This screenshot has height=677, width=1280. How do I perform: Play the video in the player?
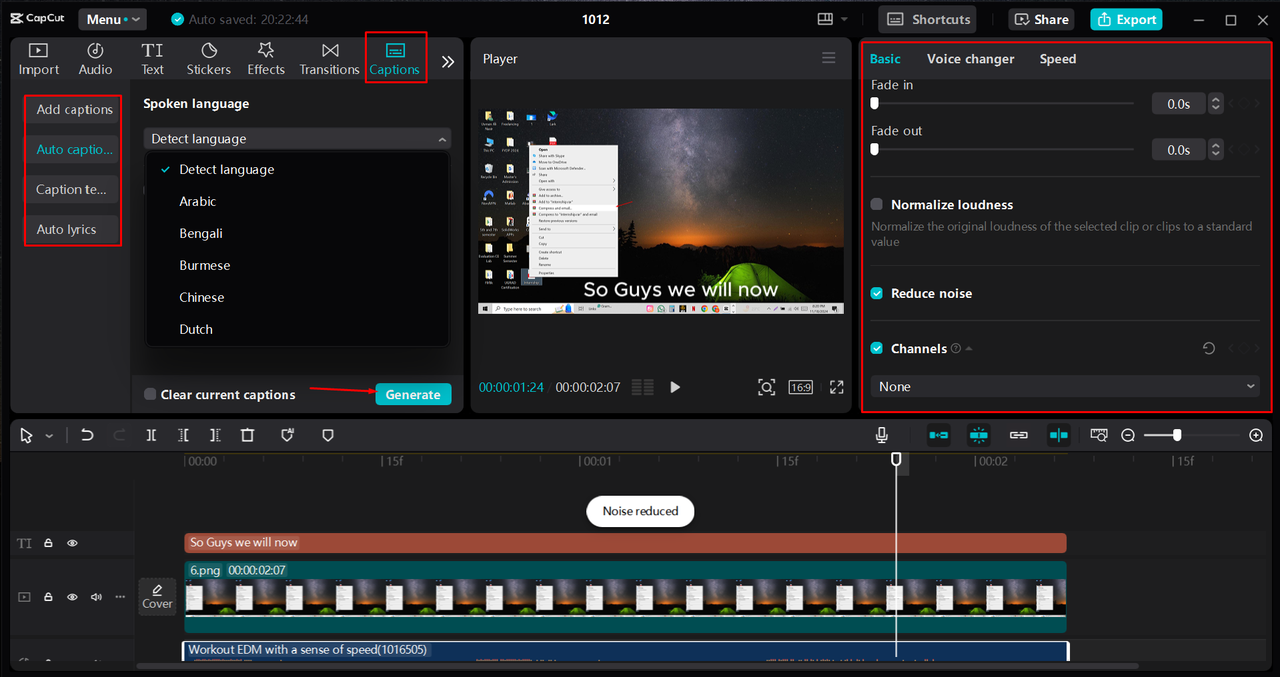point(675,387)
